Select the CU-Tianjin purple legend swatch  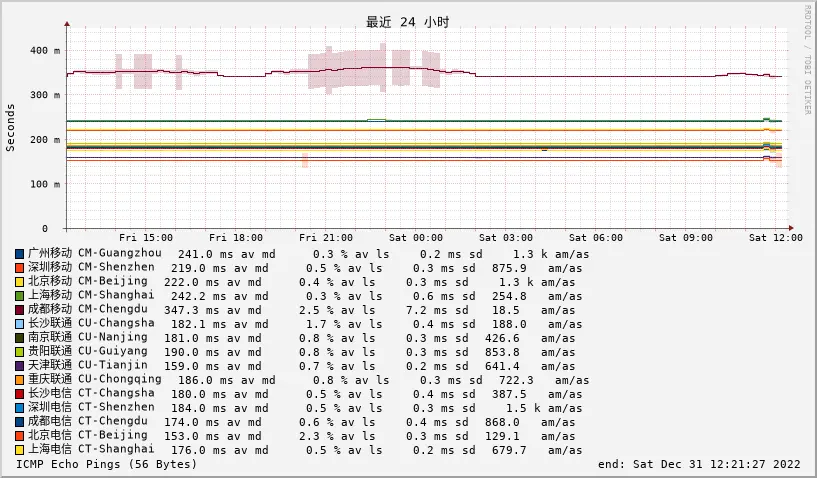[x=20, y=366]
